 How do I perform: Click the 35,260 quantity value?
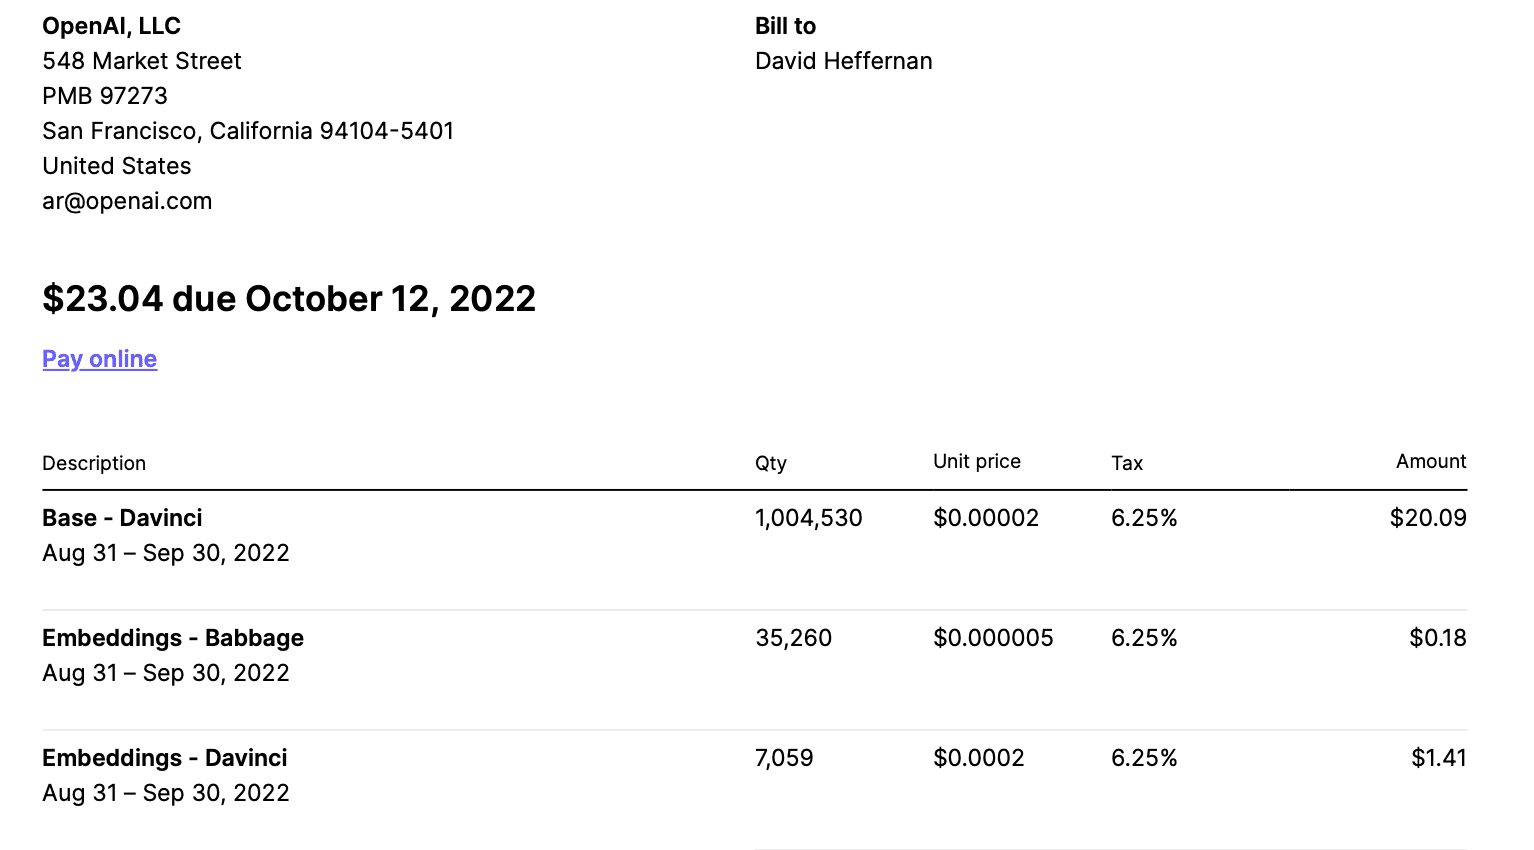coord(793,638)
